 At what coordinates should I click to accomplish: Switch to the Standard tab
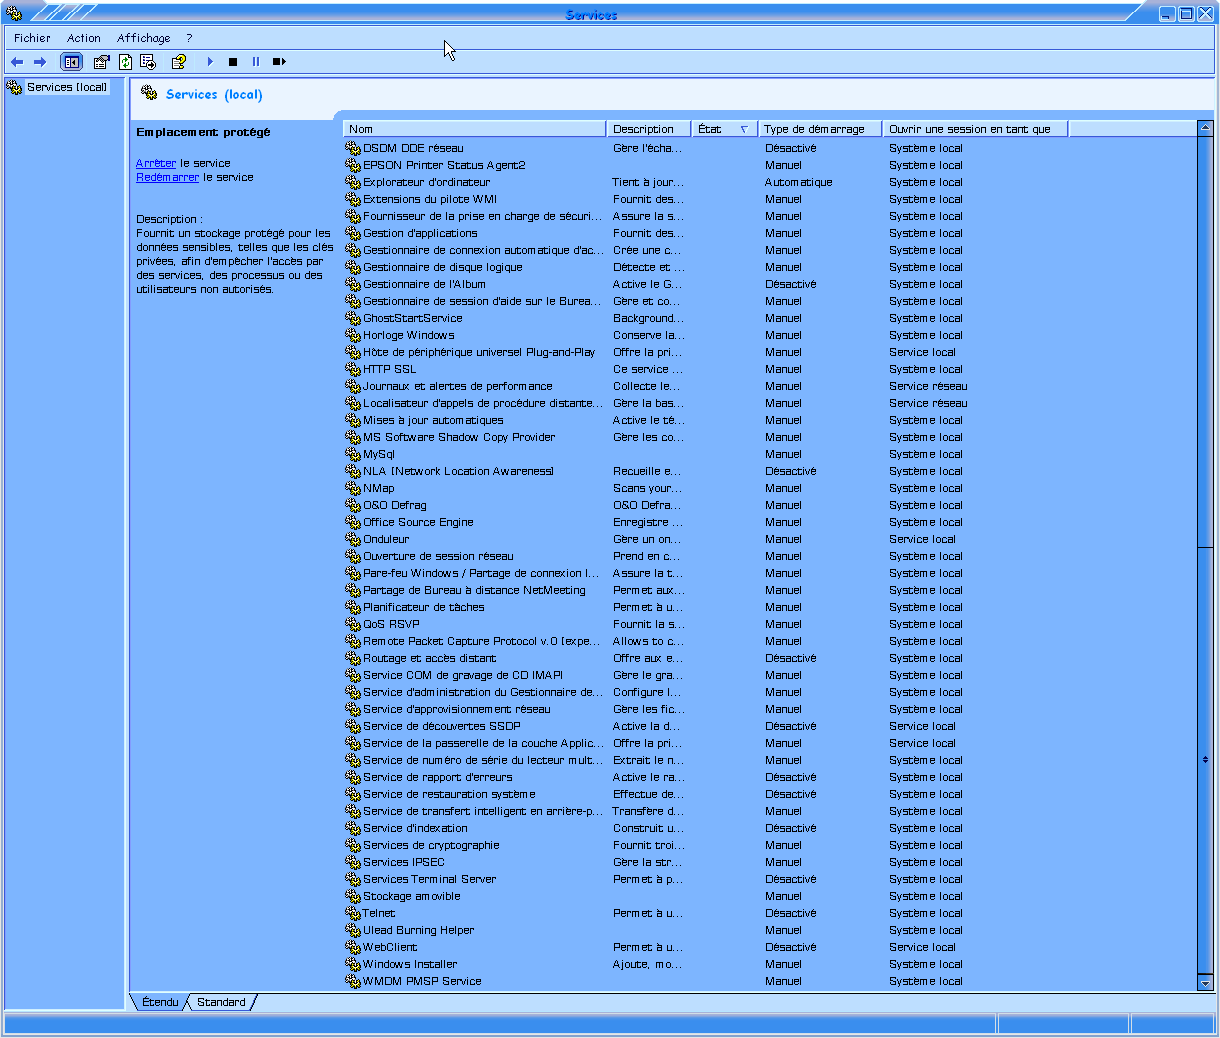point(221,1002)
